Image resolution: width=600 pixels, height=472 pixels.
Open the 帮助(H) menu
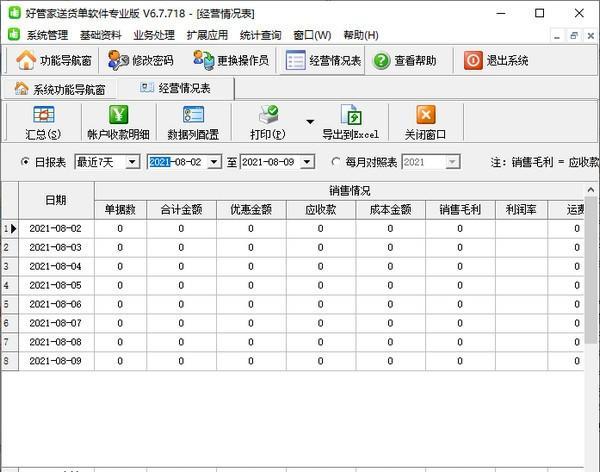[x=361, y=35]
